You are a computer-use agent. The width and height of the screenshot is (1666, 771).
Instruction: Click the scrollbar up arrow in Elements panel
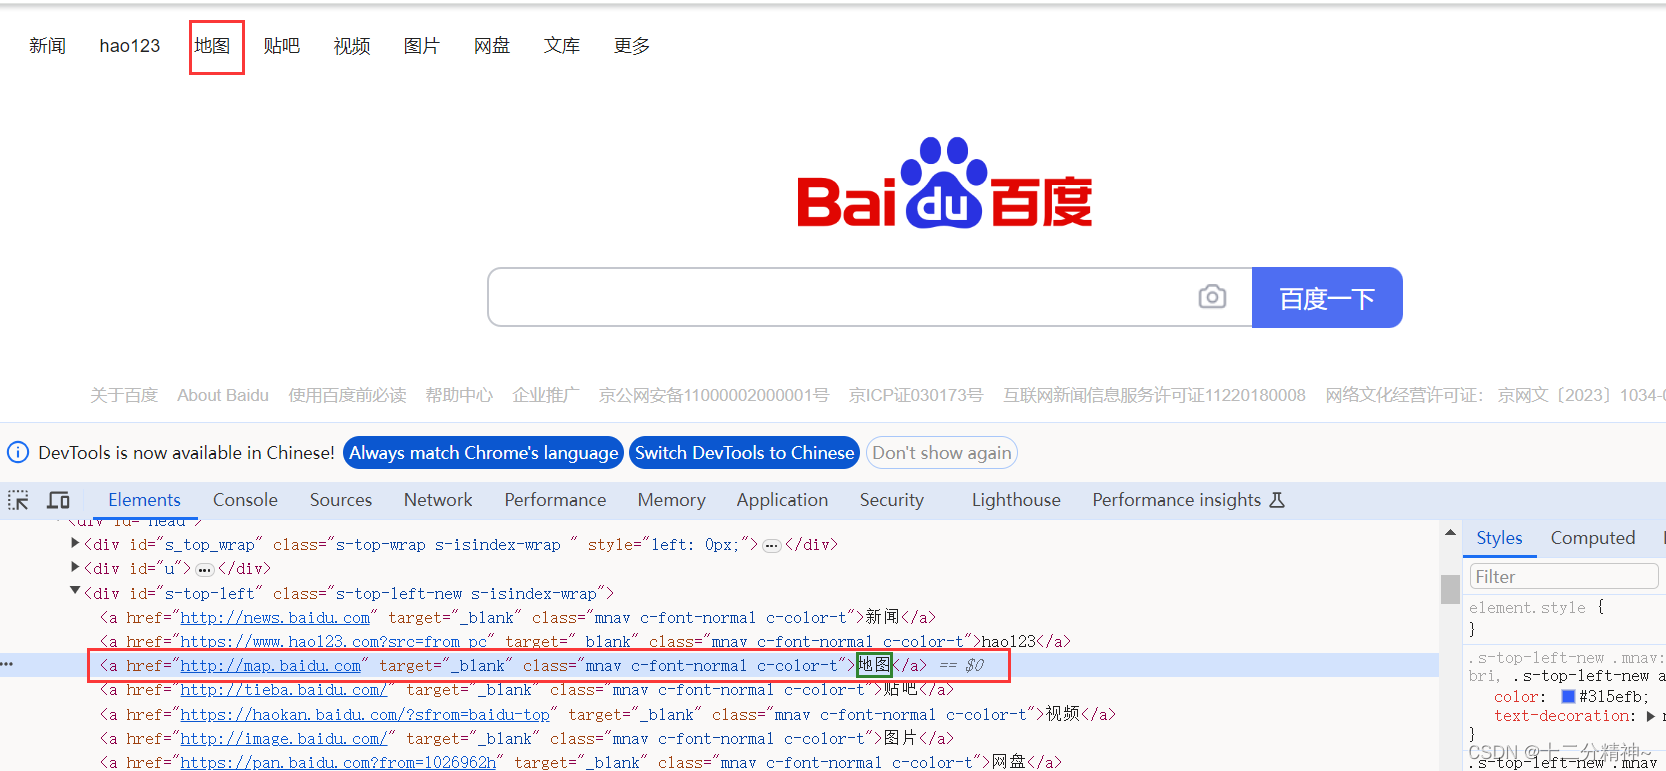click(1450, 533)
